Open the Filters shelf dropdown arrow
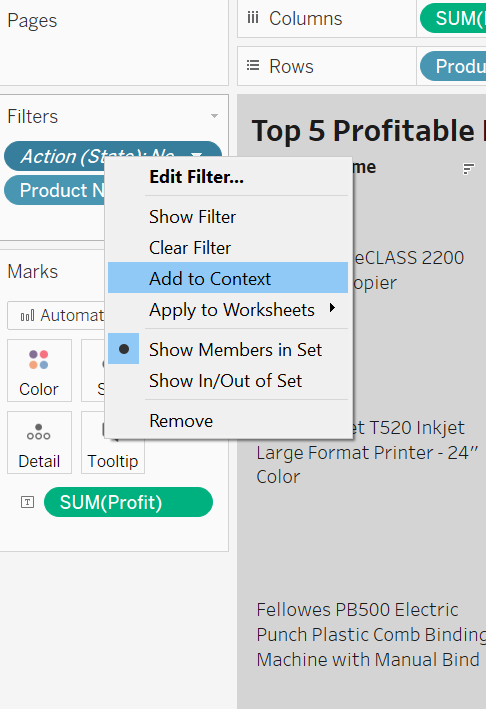Screen dimensions: 486x709 tap(214, 116)
